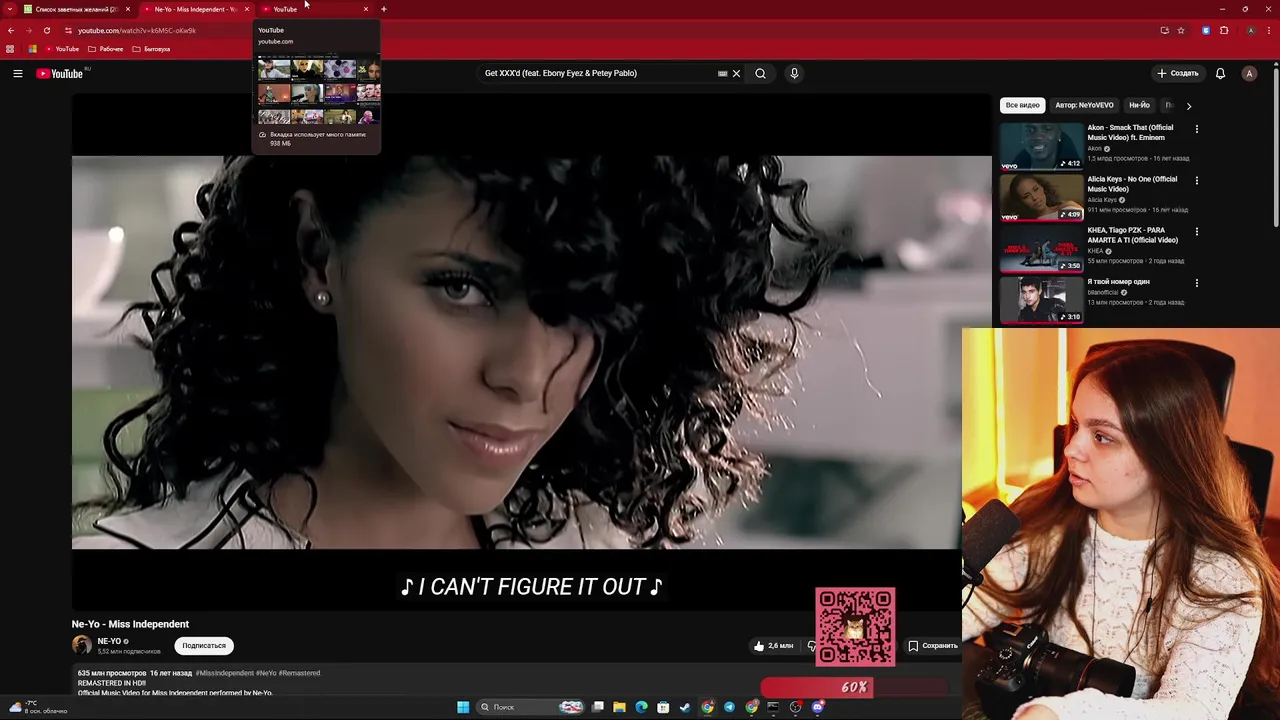Open Steam from the taskbar

click(x=685, y=707)
